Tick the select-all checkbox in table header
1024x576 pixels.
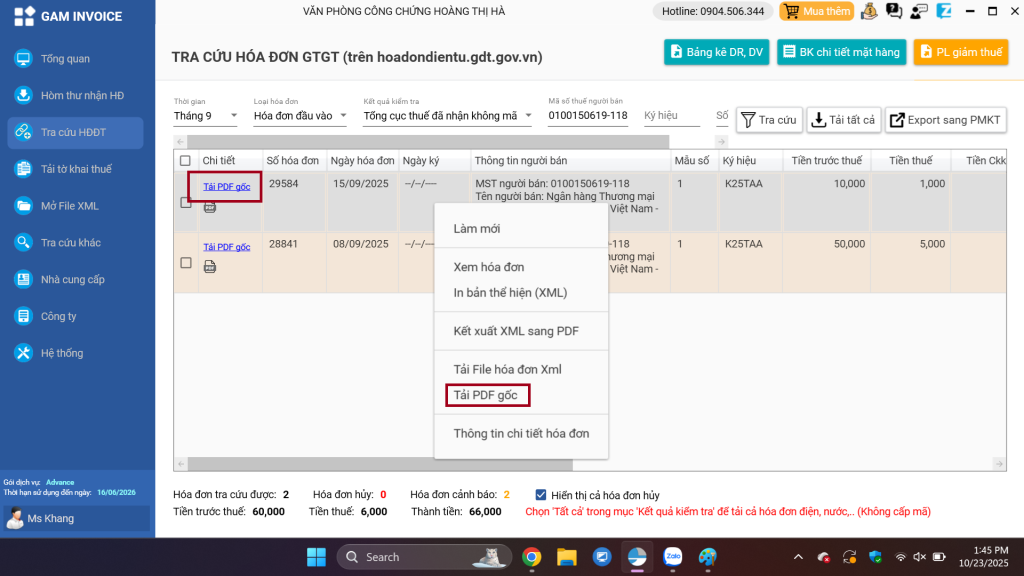click(185, 160)
